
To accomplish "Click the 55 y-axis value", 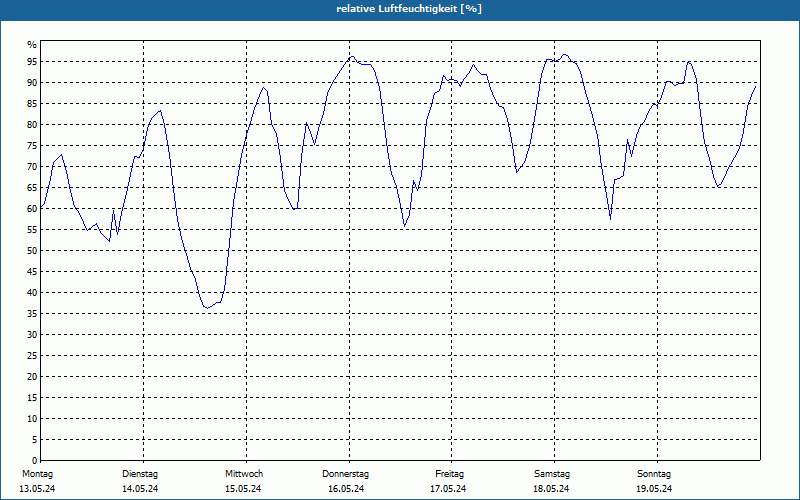I will [32, 230].
